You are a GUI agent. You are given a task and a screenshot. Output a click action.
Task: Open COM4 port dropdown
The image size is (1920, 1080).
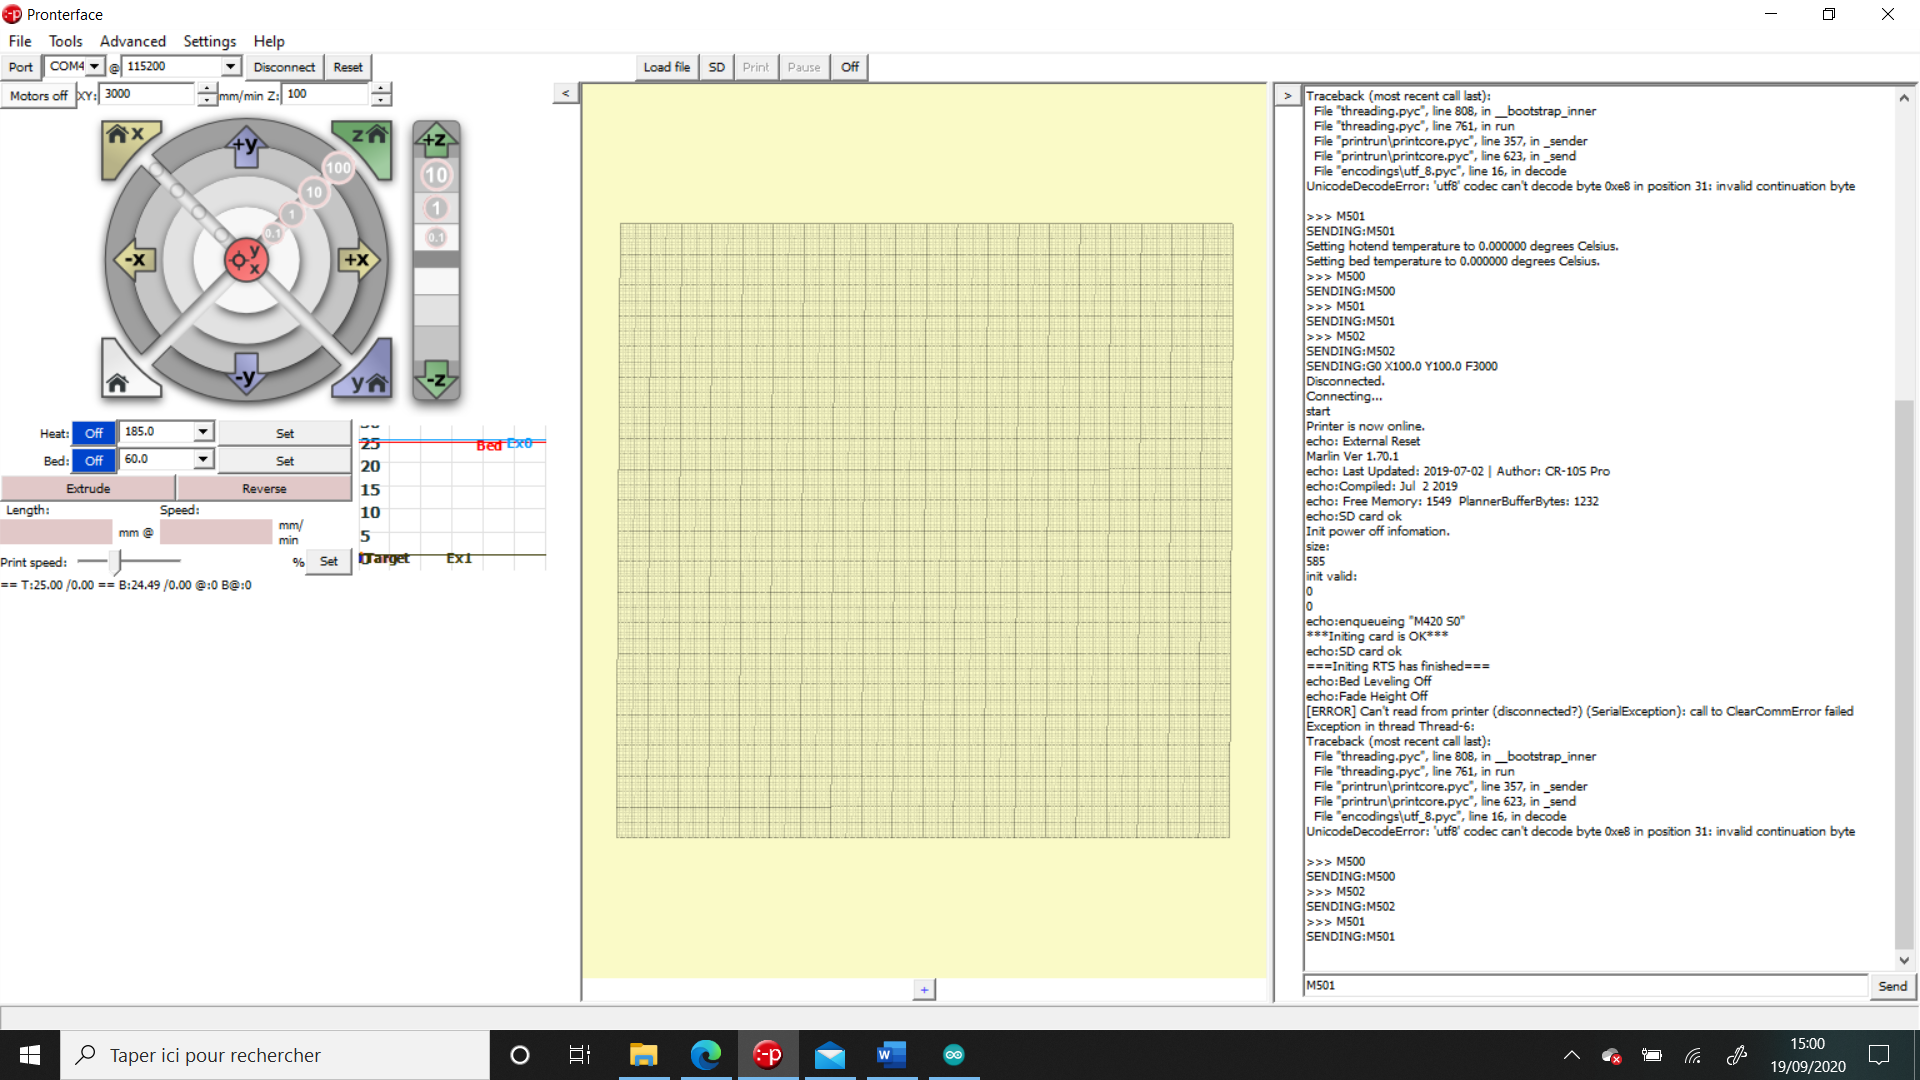(94, 66)
